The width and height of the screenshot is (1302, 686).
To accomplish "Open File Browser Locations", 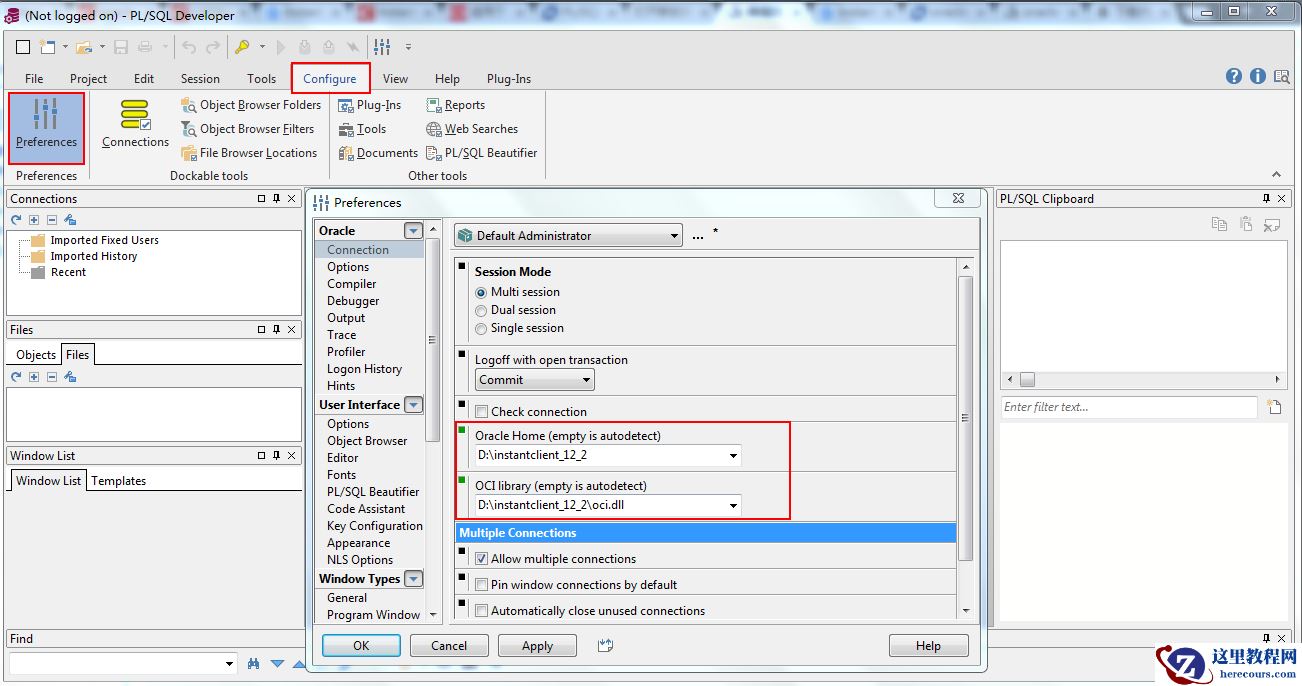I will pyautogui.click(x=249, y=153).
